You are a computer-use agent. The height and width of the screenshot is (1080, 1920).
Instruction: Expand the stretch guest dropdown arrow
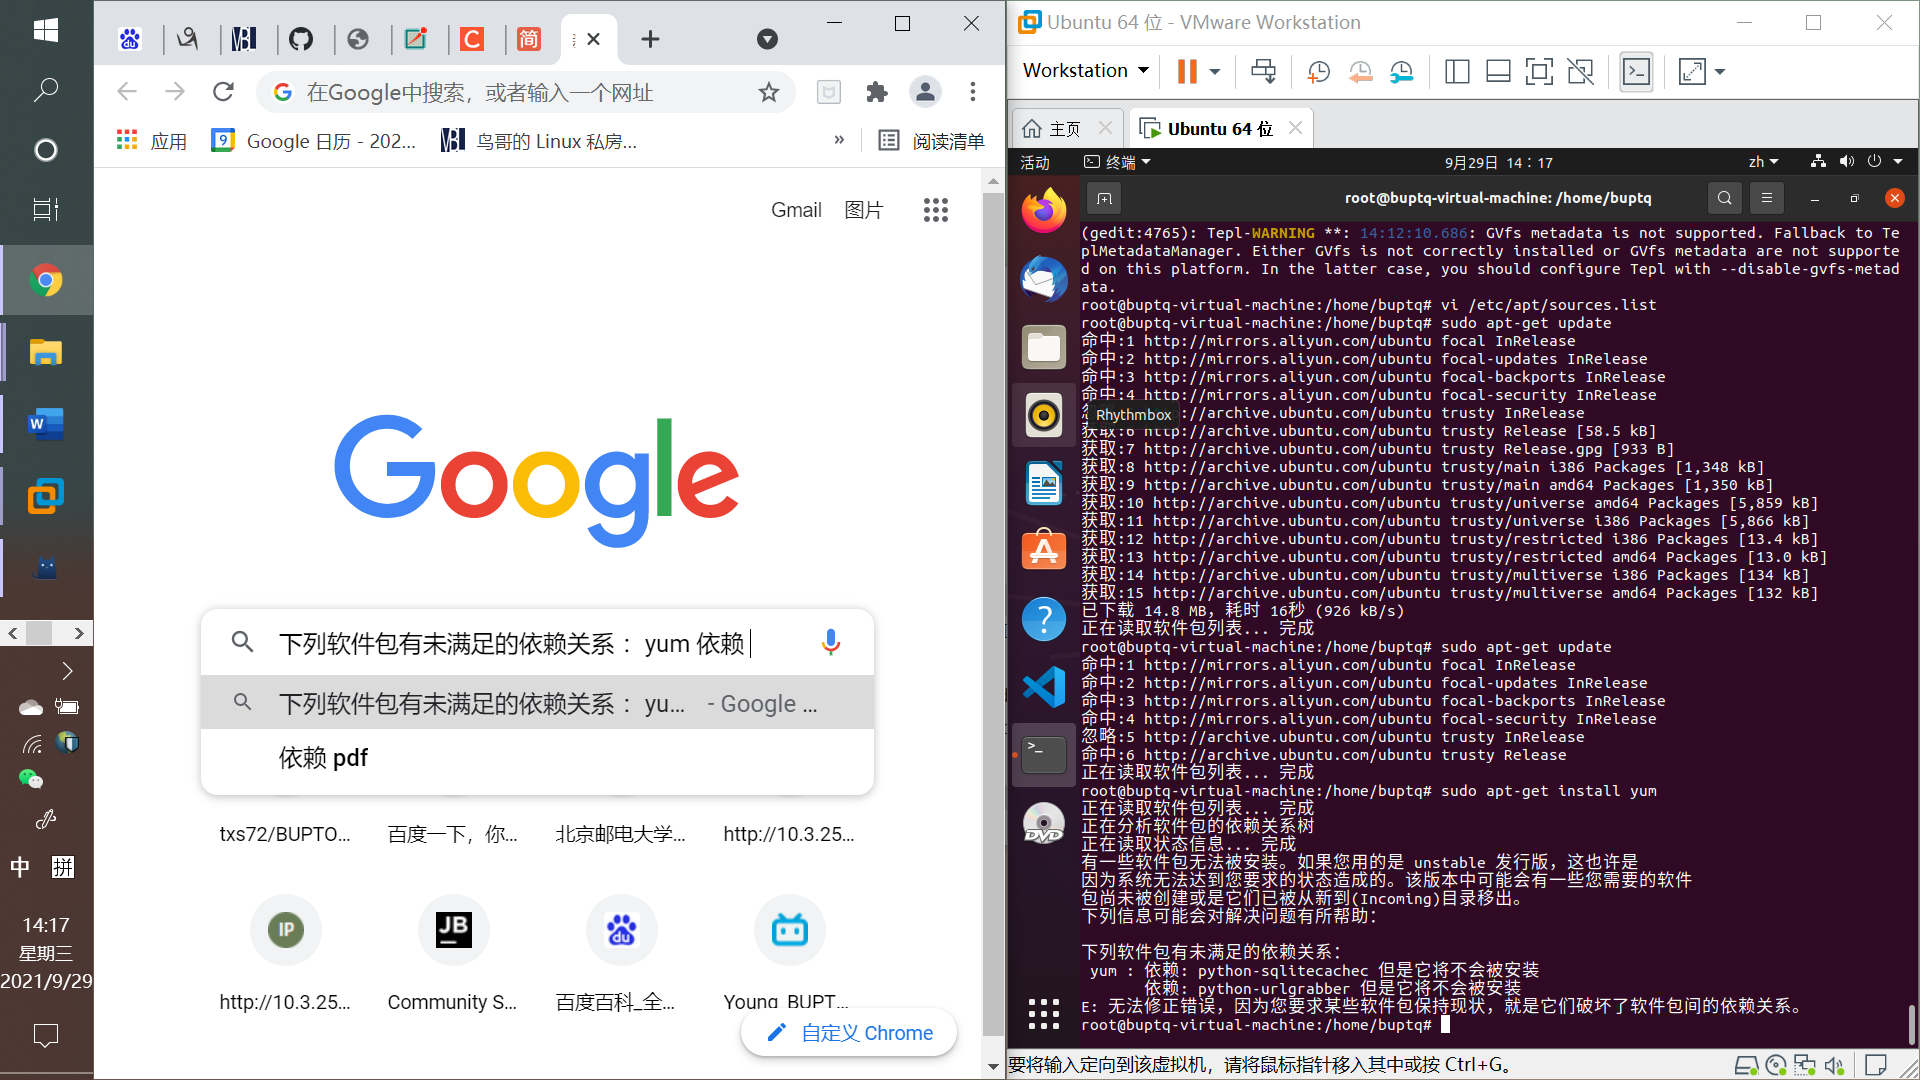(x=1720, y=72)
